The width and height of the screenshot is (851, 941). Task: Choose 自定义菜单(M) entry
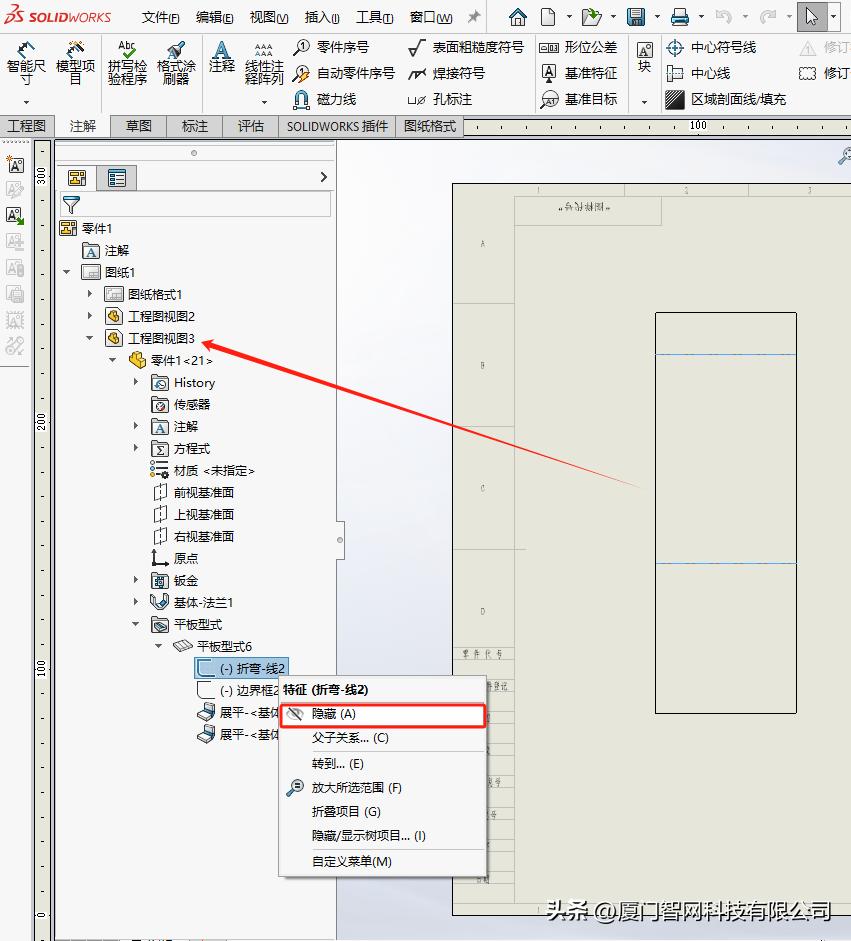383,862
